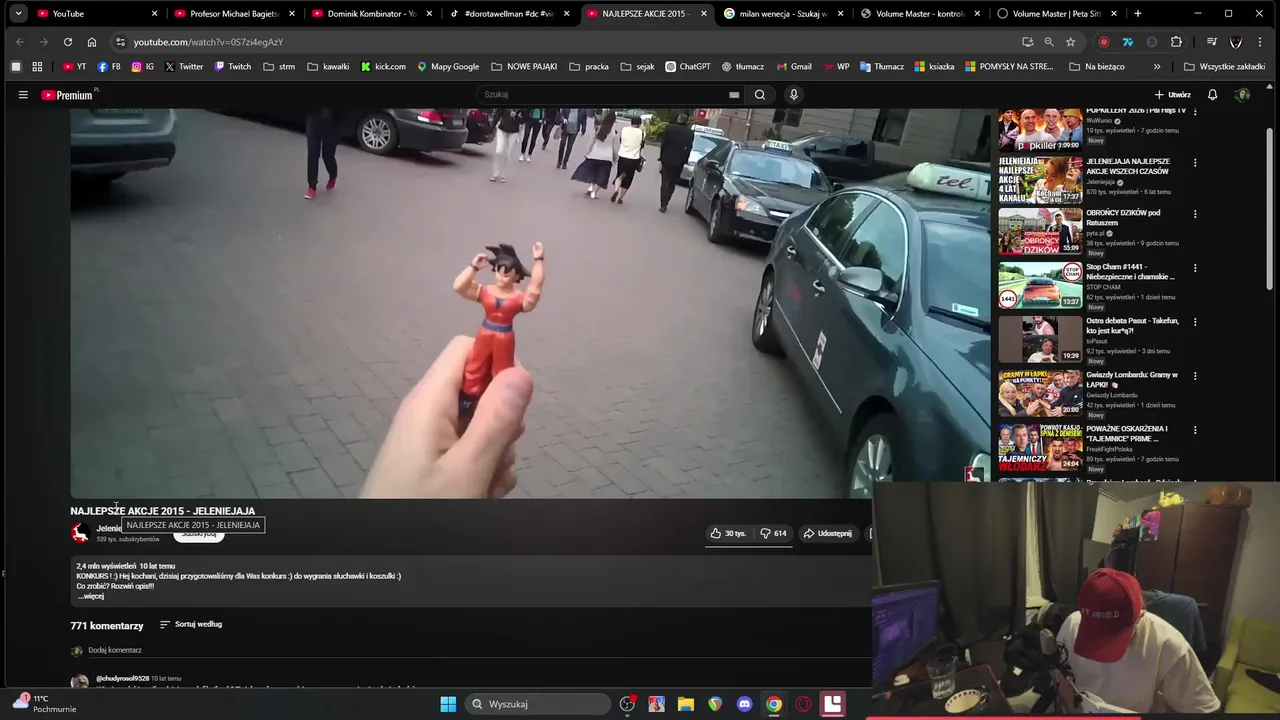This screenshot has width=1280, height=720.
Task: Dislike the video with thumbs down
Action: point(773,533)
